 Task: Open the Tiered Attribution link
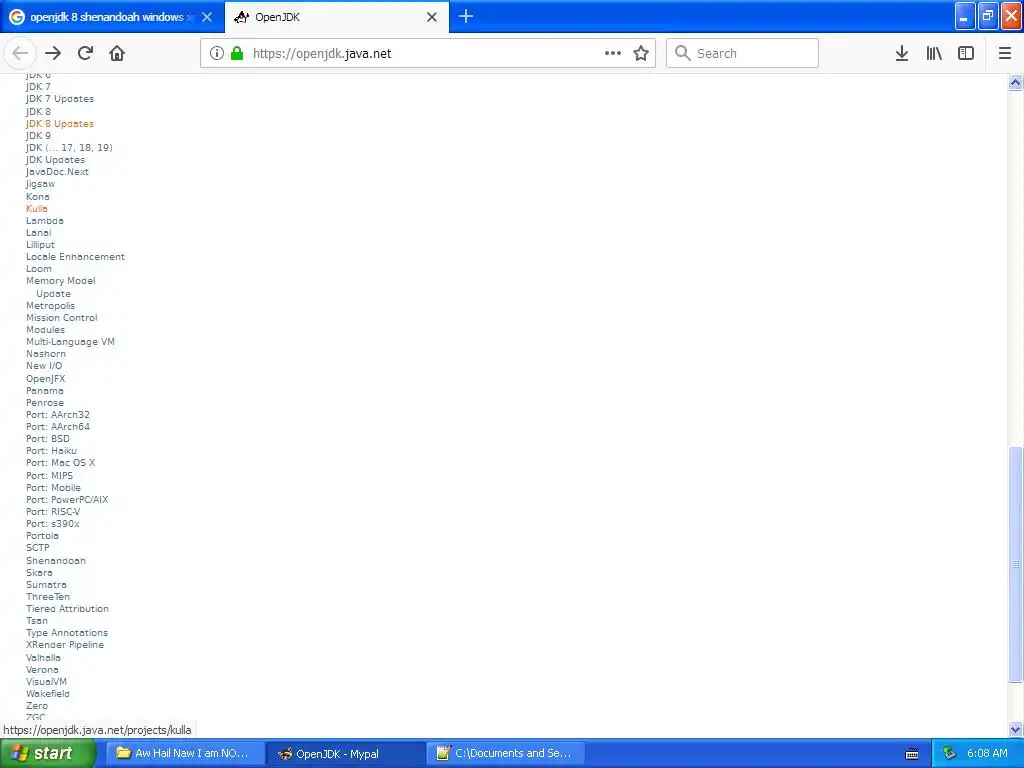(x=67, y=609)
